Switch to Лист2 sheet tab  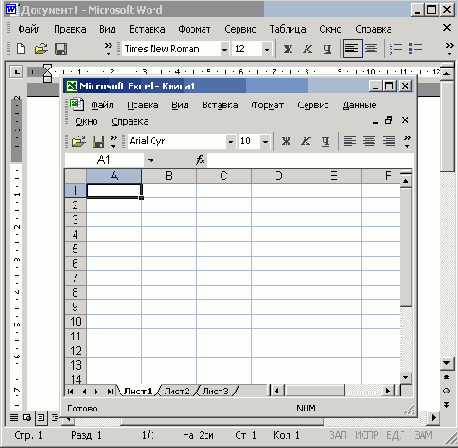tap(177, 391)
